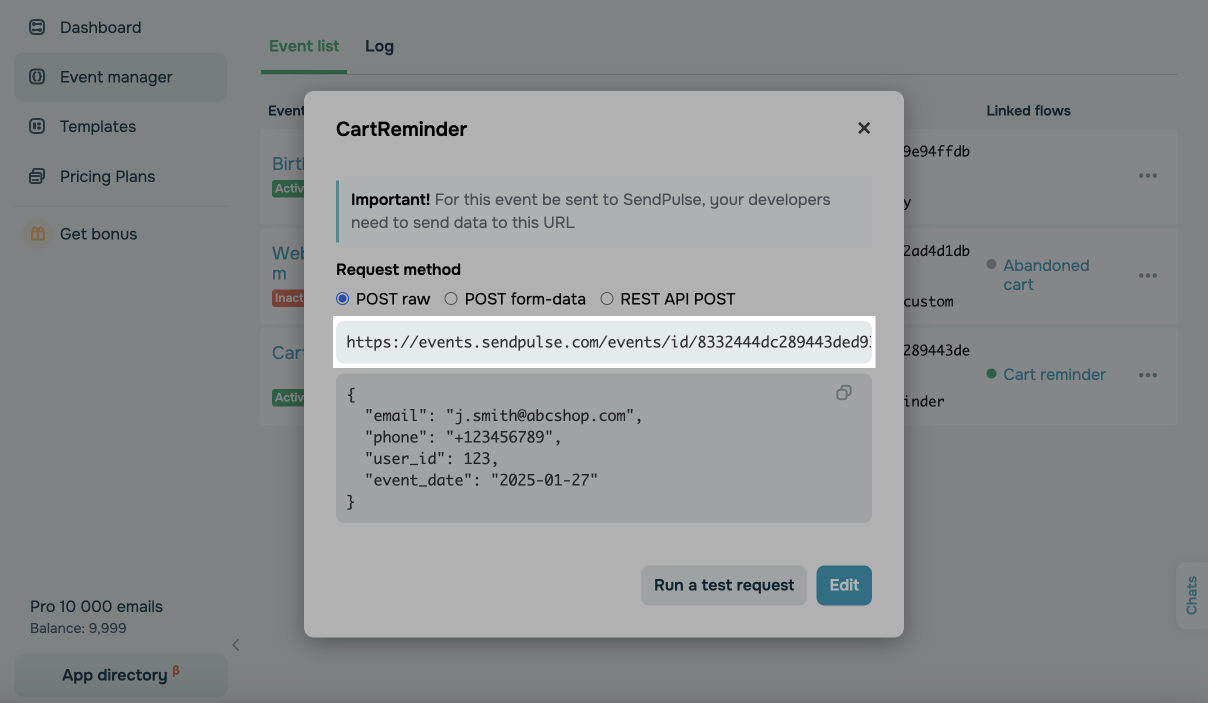Switch to the Log tab
Screen dimensions: 1208x703
379,46
